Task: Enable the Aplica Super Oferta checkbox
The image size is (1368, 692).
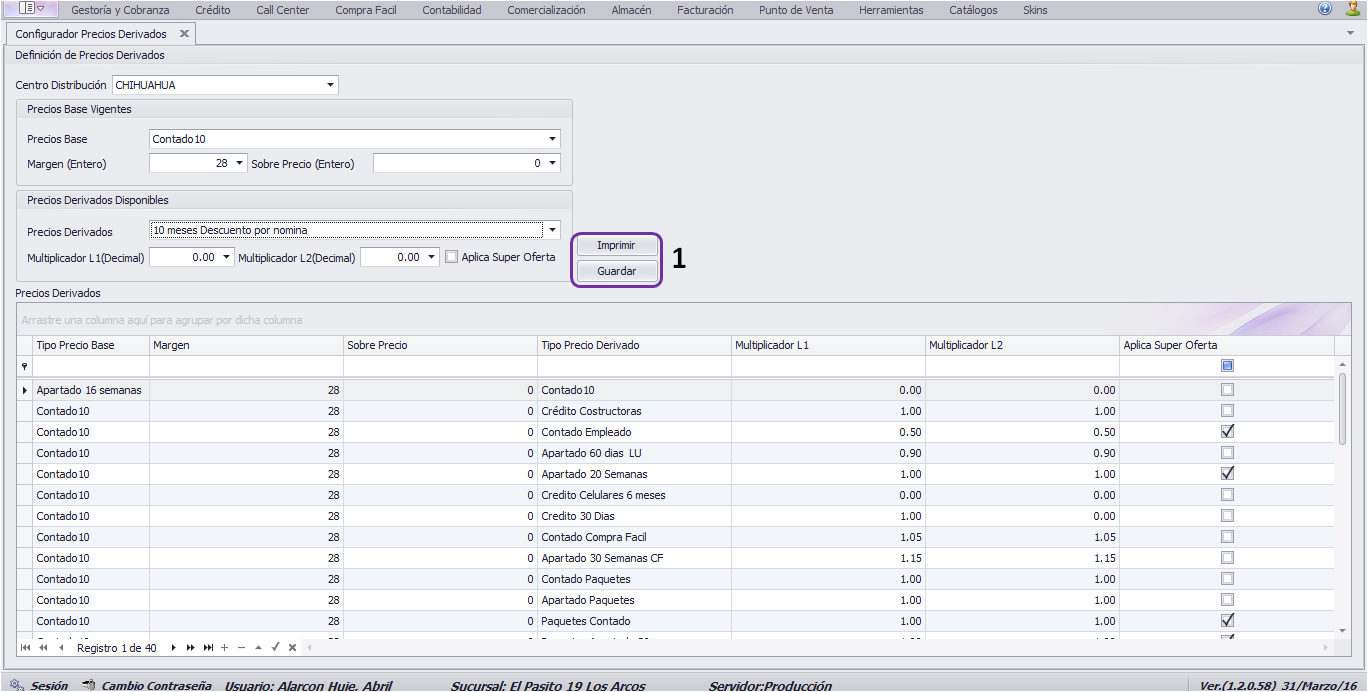Action: (x=451, y=257)
